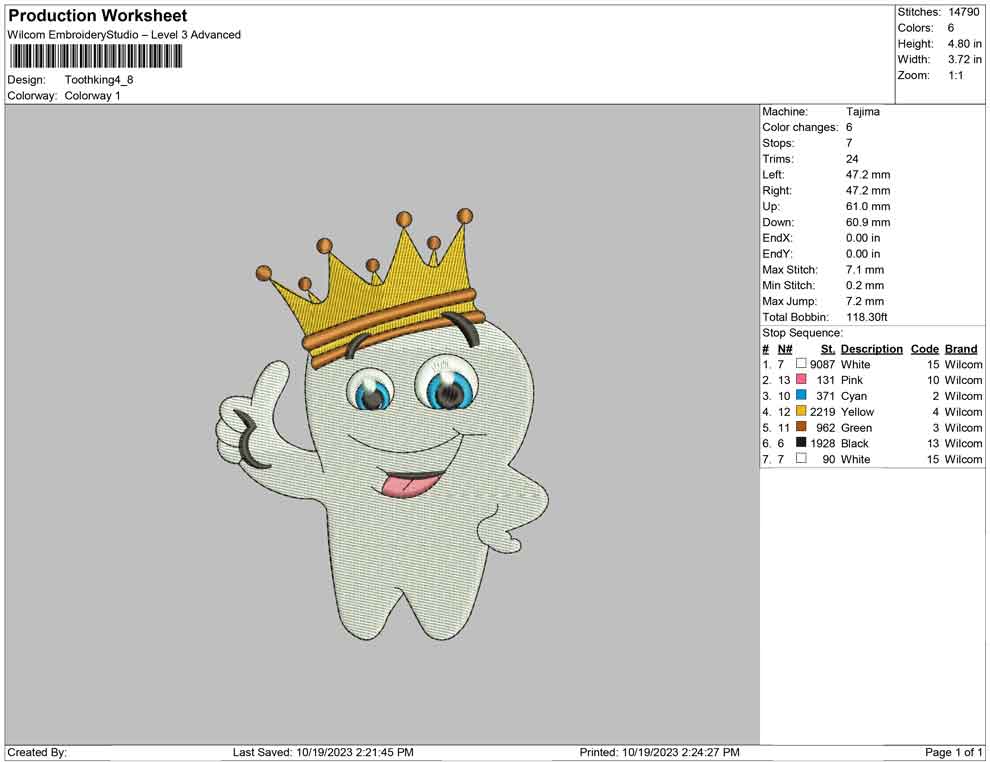Click the 'Production Worksheet' heading
This screenshot has width=990, height=762.
[x=98, y=16]
